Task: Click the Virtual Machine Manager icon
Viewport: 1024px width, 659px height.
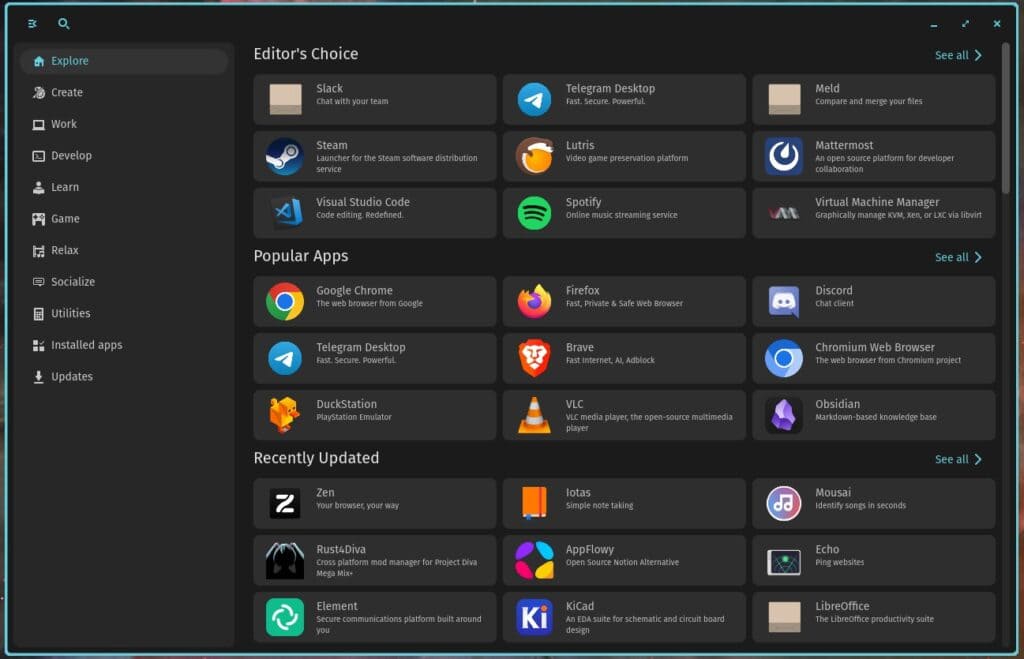Action: click(x=784, y=213)
